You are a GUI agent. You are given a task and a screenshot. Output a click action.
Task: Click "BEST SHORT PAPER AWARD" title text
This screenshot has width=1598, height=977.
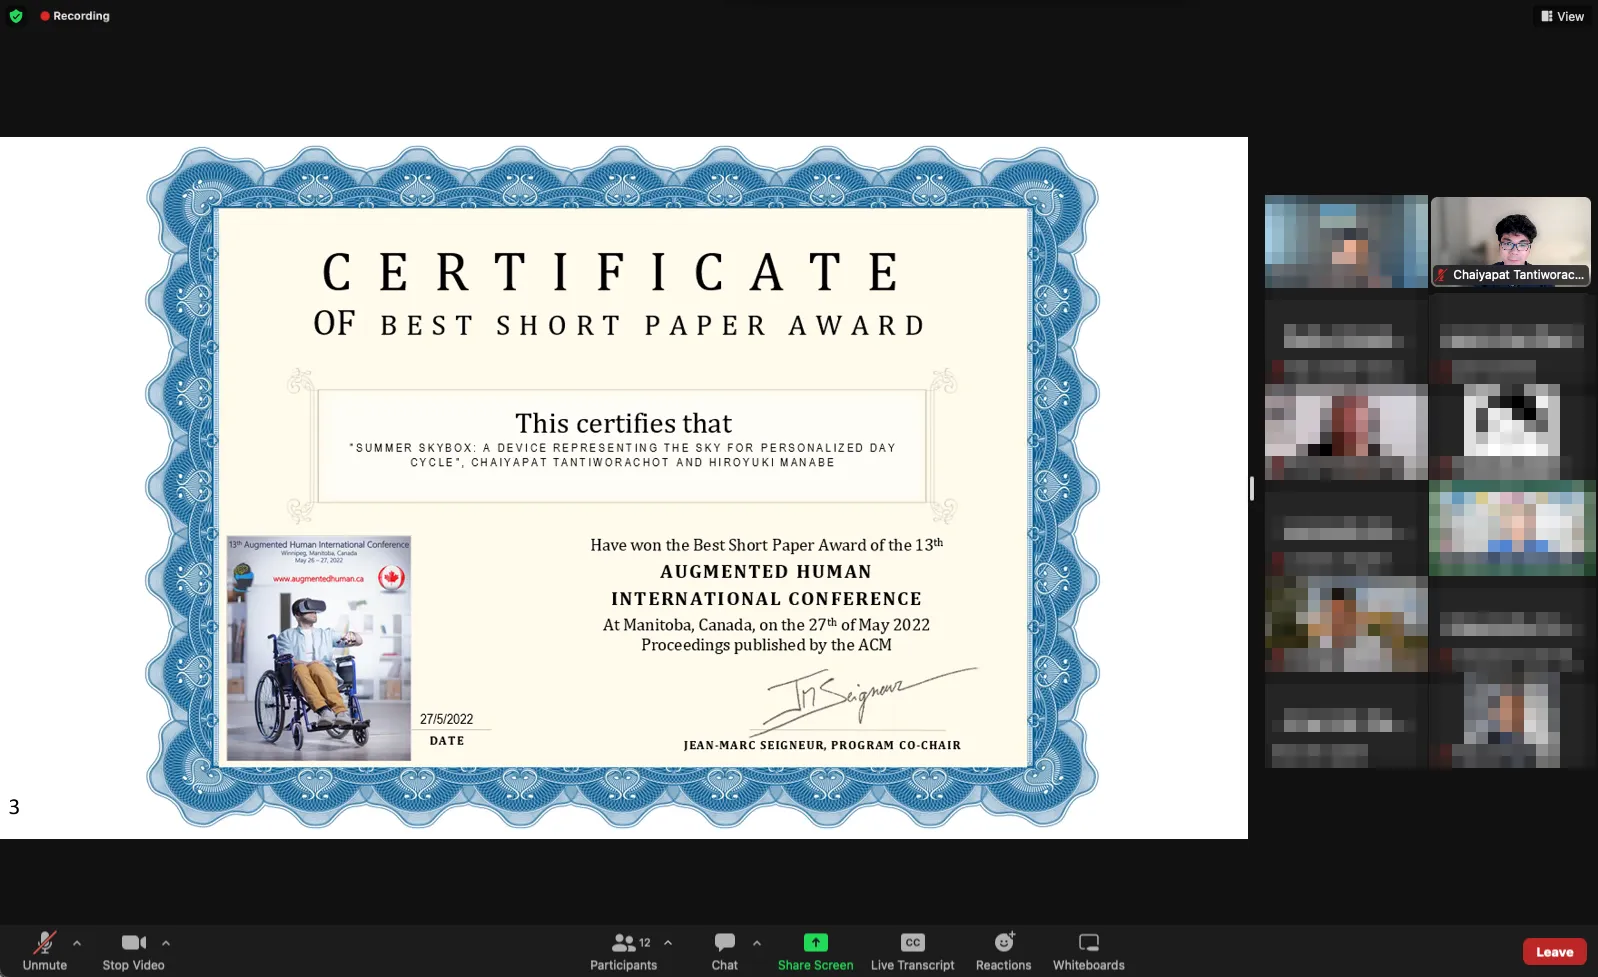pos(653,326)
